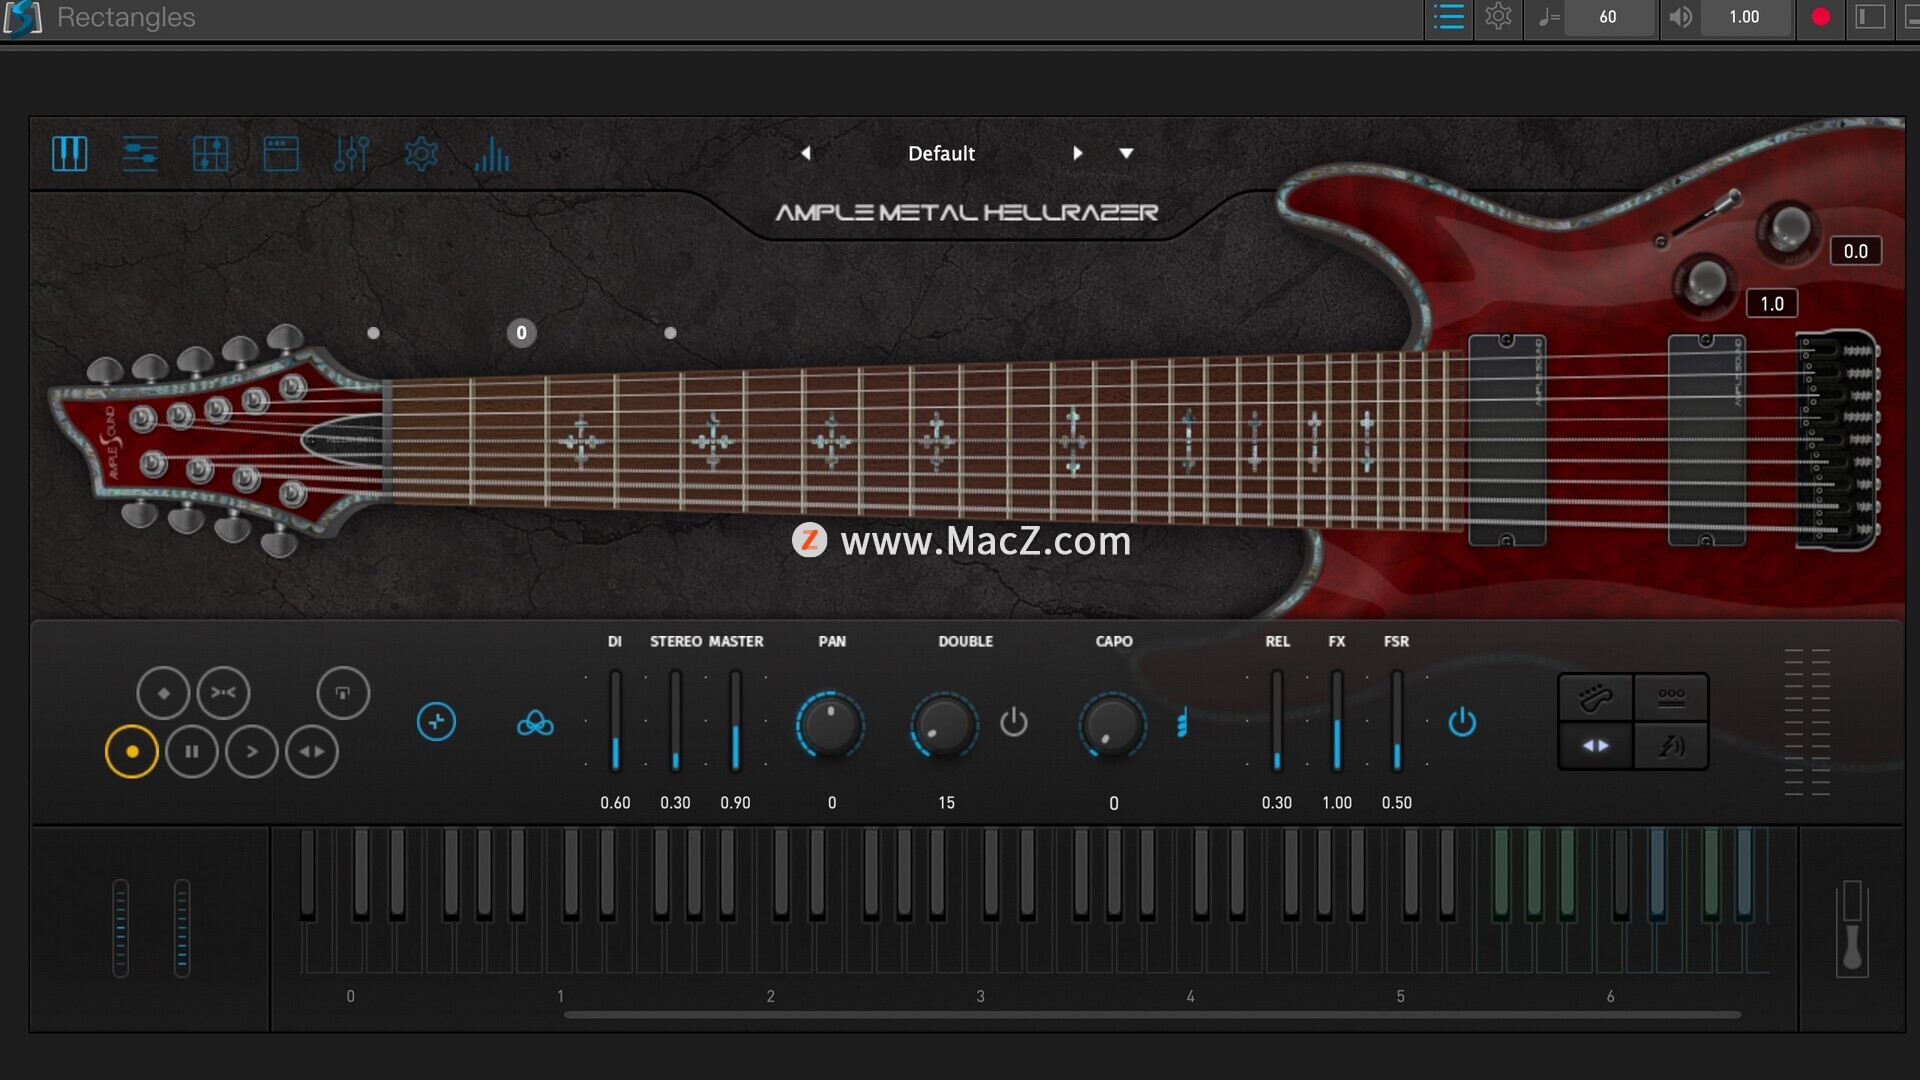
Task: Toggle the blue power button near FSR
Action: point(1462,721)
